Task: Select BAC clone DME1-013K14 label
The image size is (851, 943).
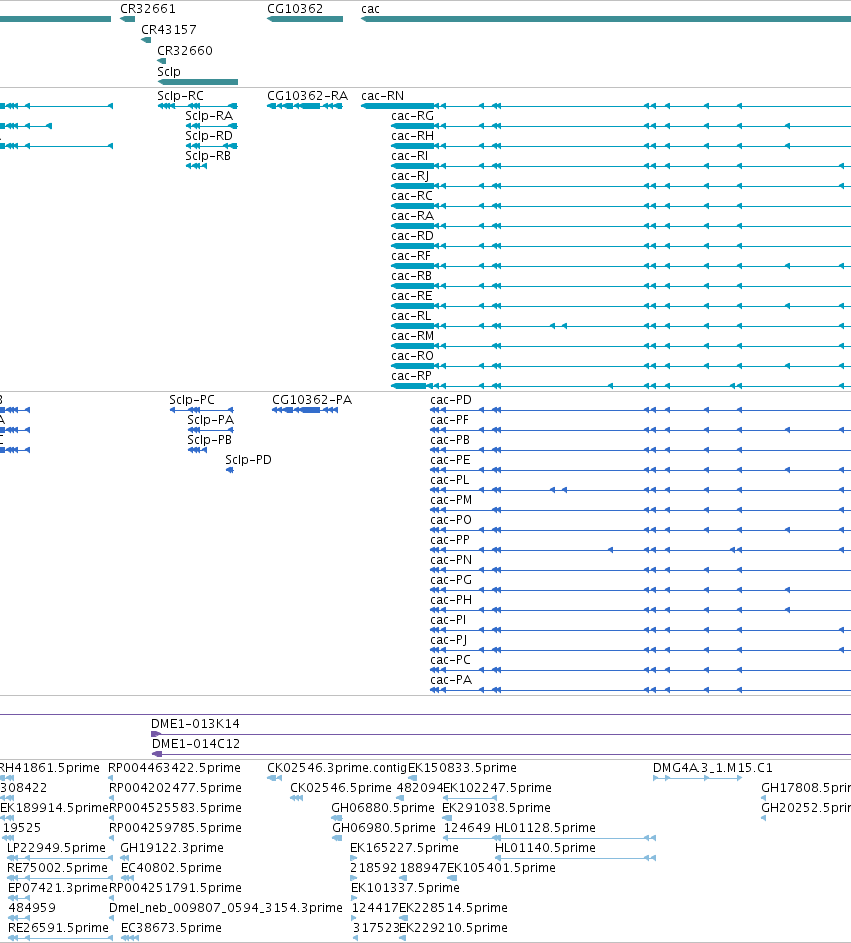Action: coord(195,724)
